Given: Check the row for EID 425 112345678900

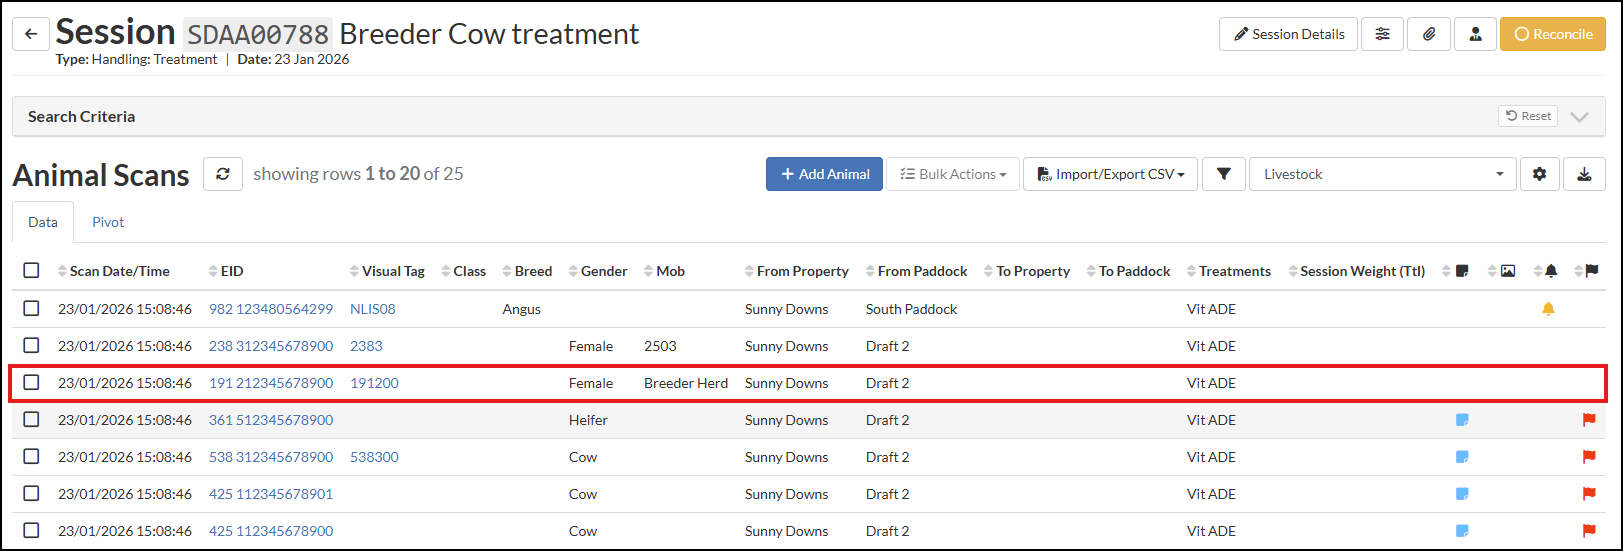Looking at the screenshot, I should coord(31,531).
